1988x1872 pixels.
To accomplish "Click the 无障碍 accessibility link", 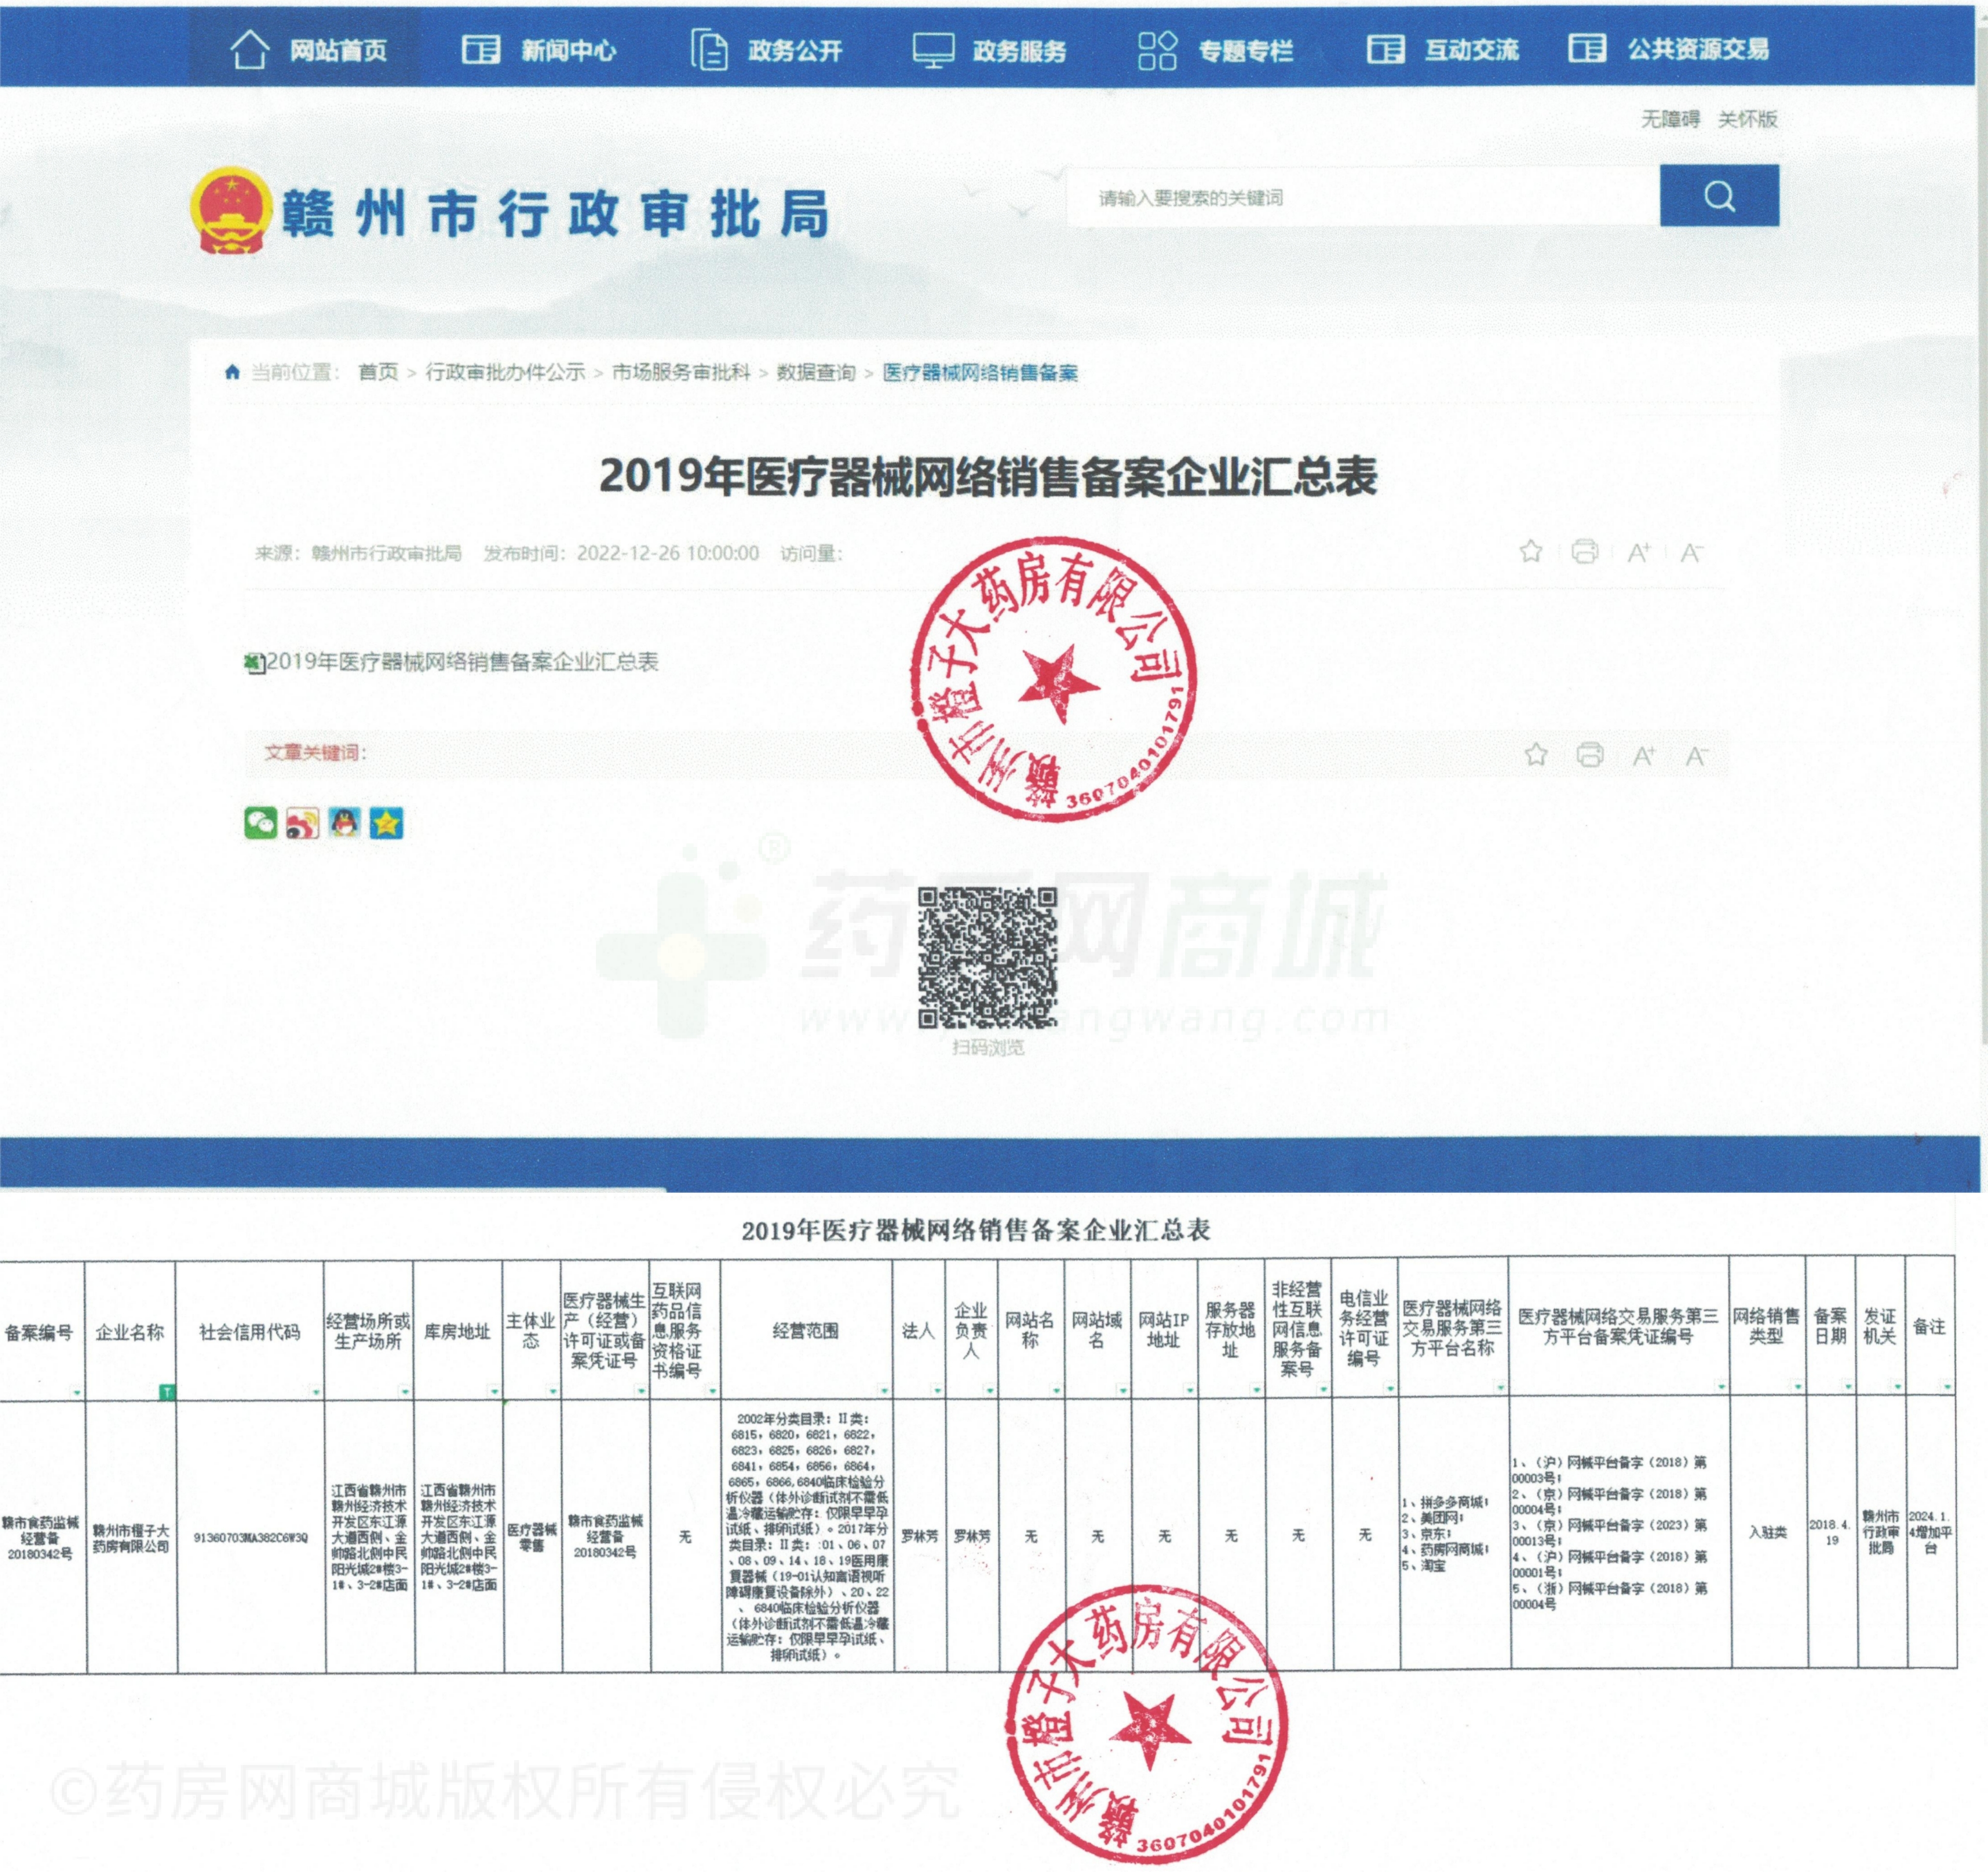I will point(1670,119).
